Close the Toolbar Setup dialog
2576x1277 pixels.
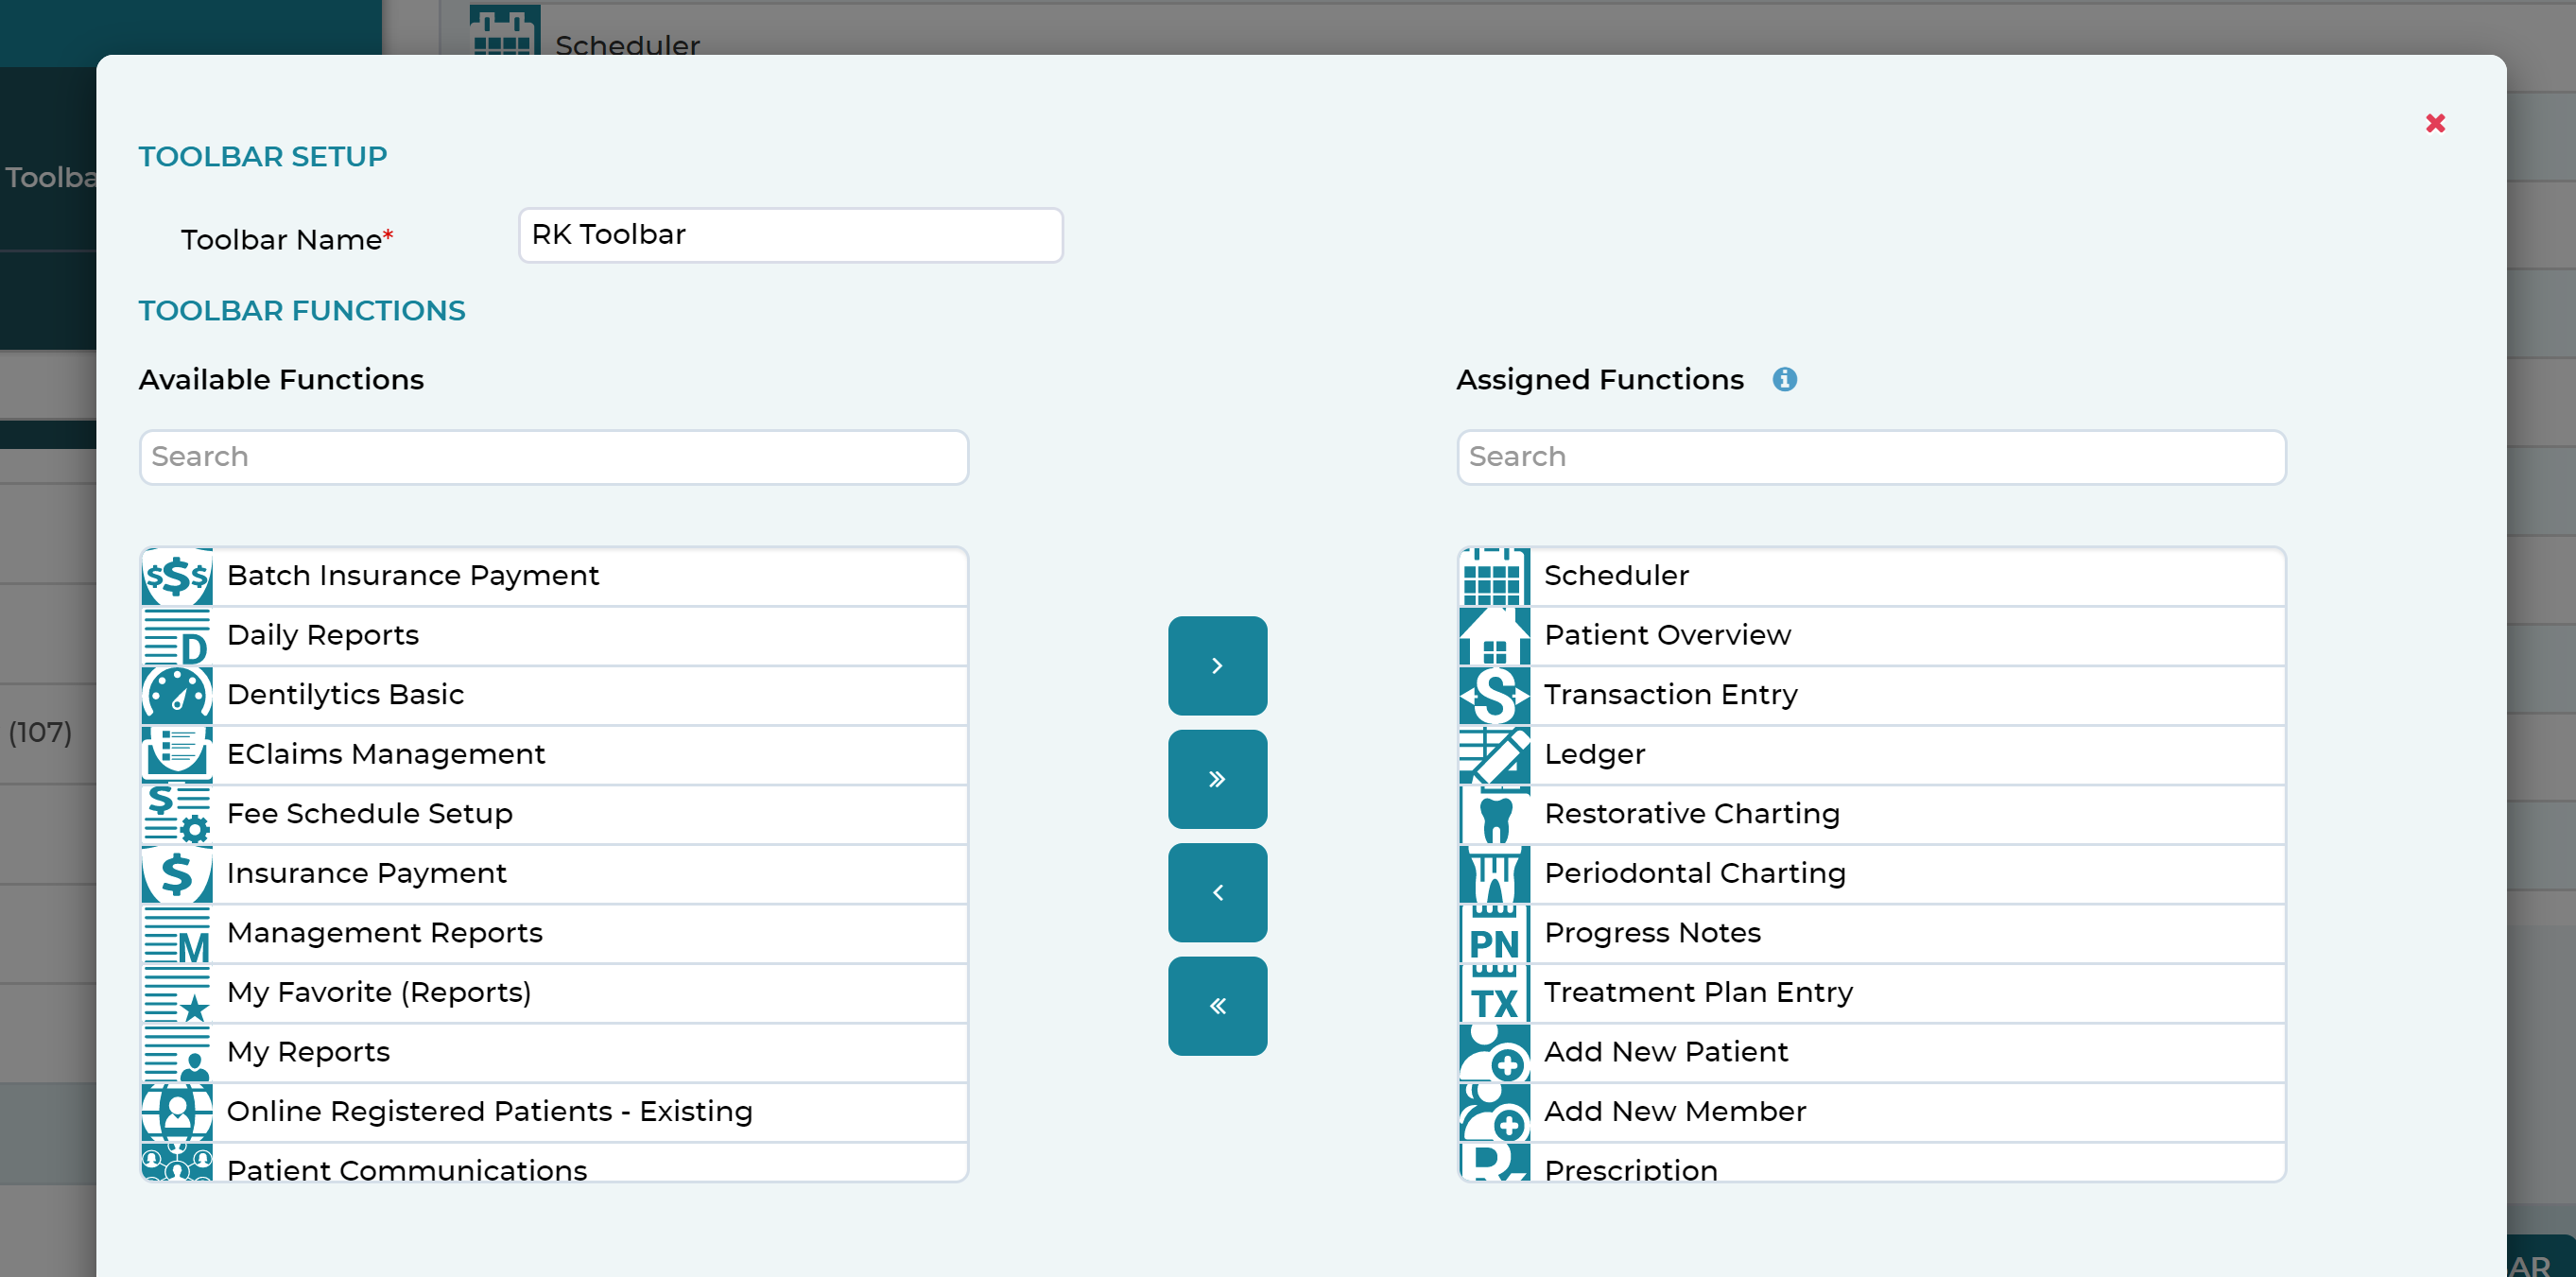tap(2435, 123)
